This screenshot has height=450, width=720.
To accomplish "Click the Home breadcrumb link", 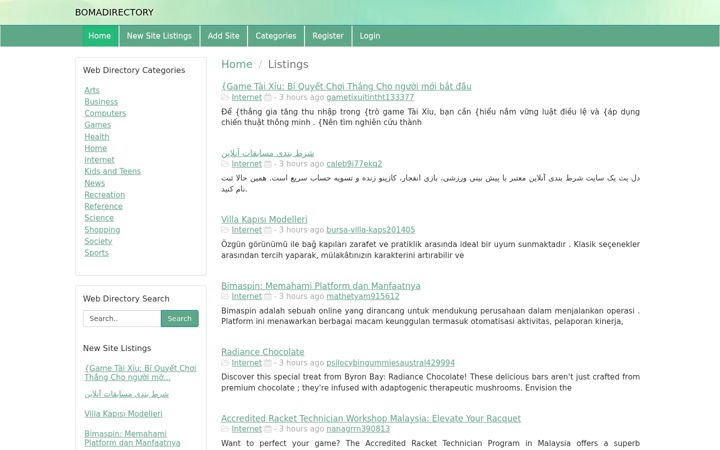I will [x=236, y=64].
